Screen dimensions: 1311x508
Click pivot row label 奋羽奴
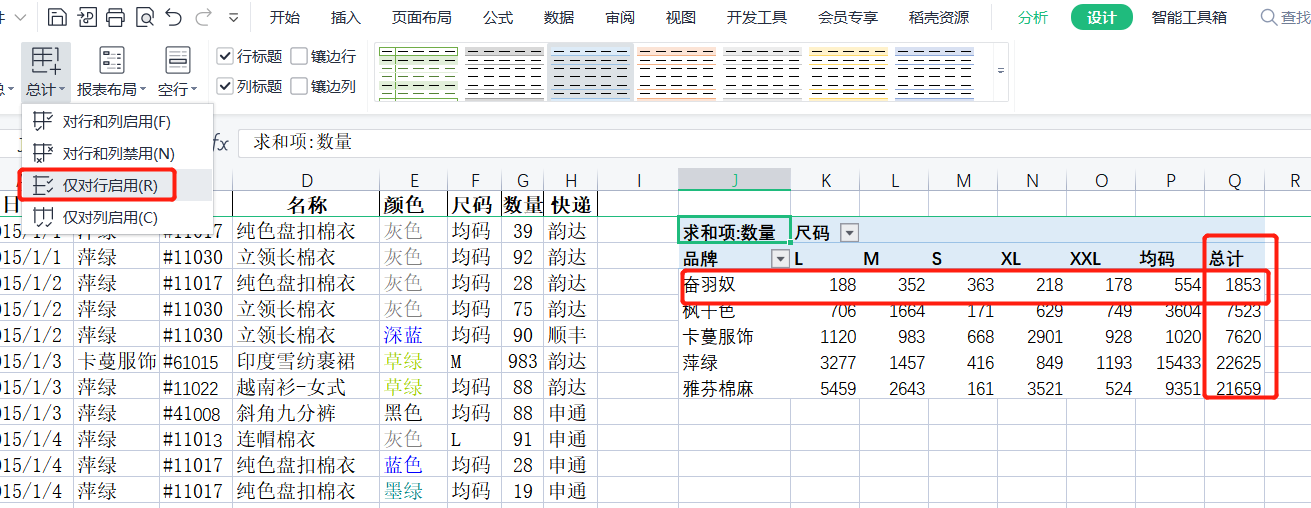[709, 285]
